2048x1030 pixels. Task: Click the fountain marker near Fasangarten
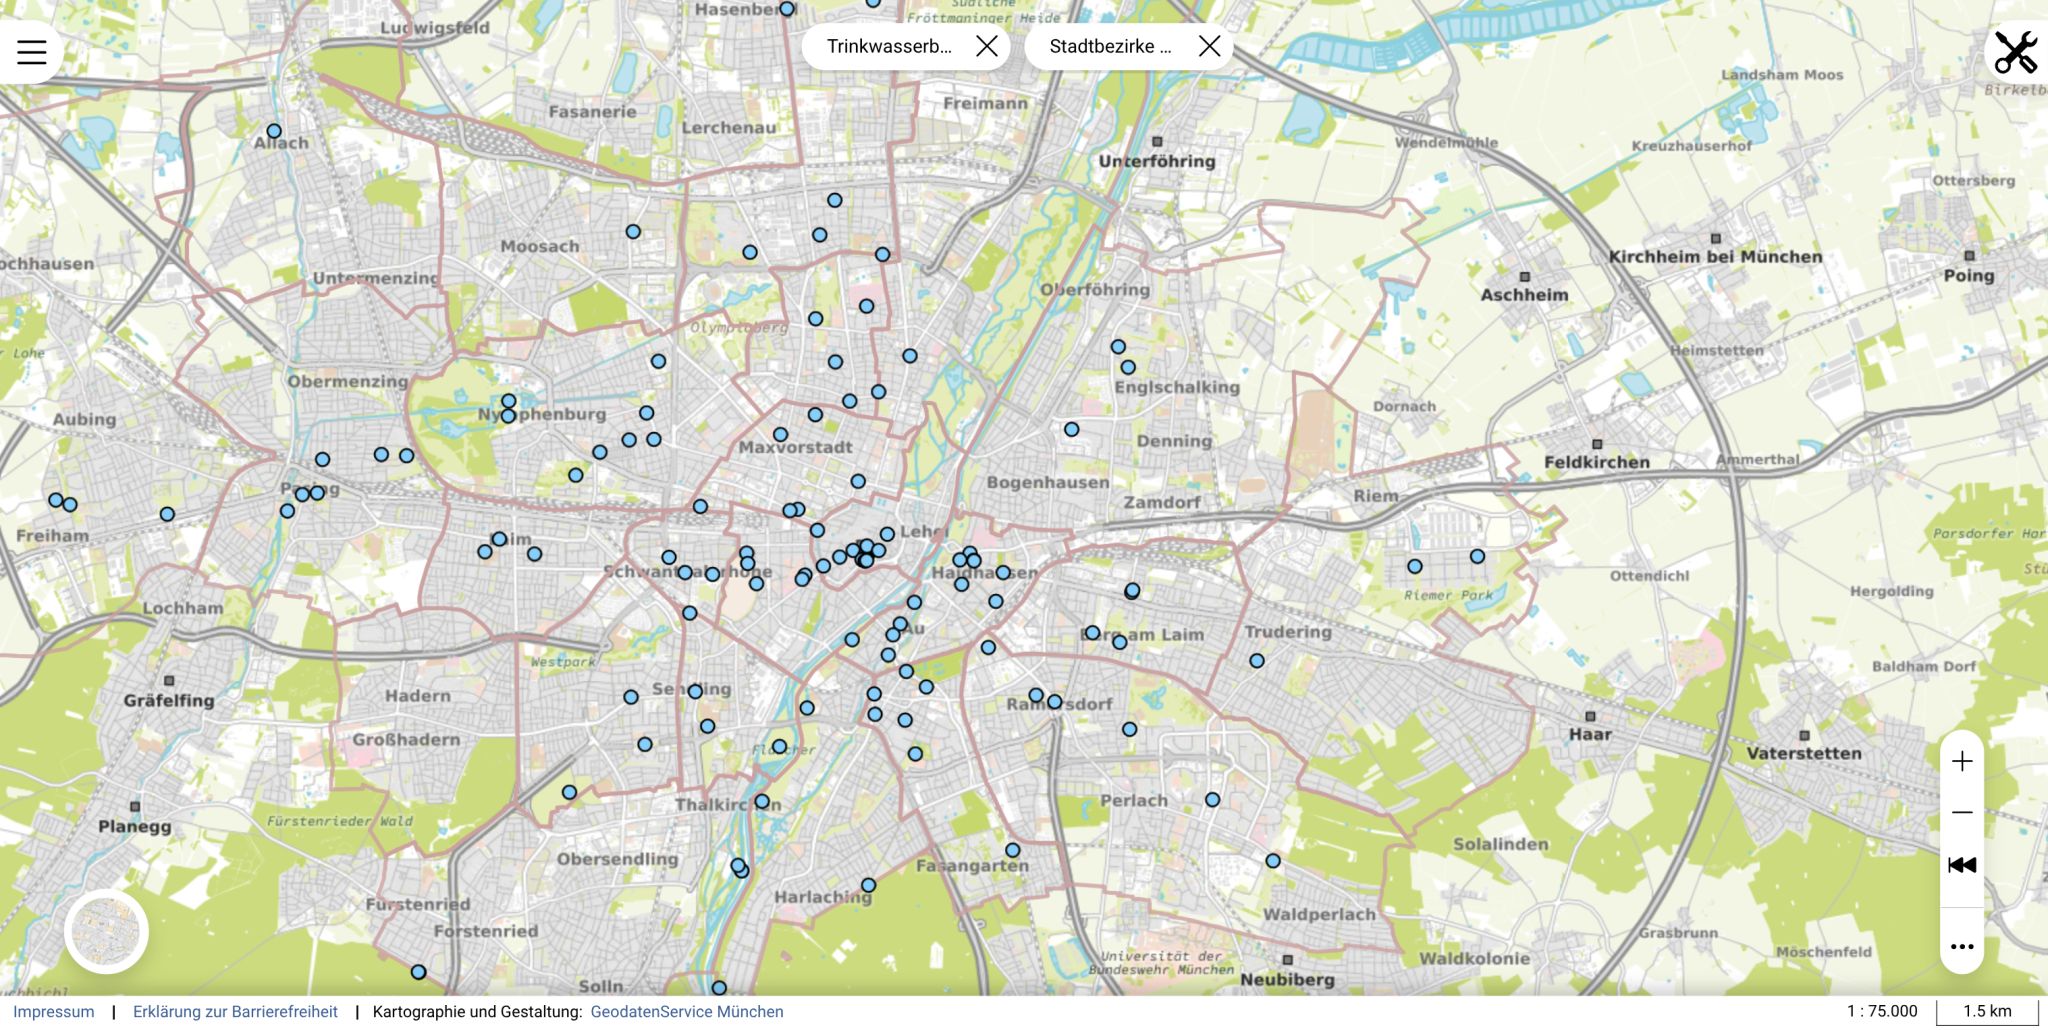(1012, 850)
